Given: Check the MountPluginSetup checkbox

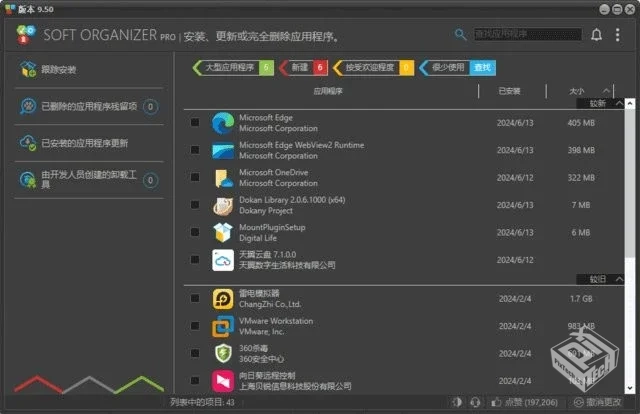Looking at the screenshot, I should click(195, 232).
